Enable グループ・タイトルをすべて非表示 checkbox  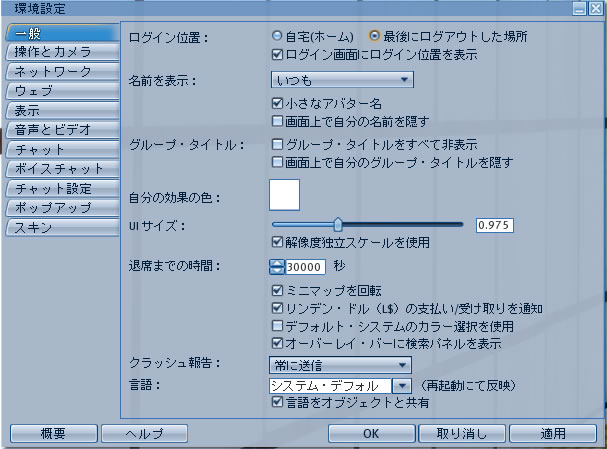point(277,144)
